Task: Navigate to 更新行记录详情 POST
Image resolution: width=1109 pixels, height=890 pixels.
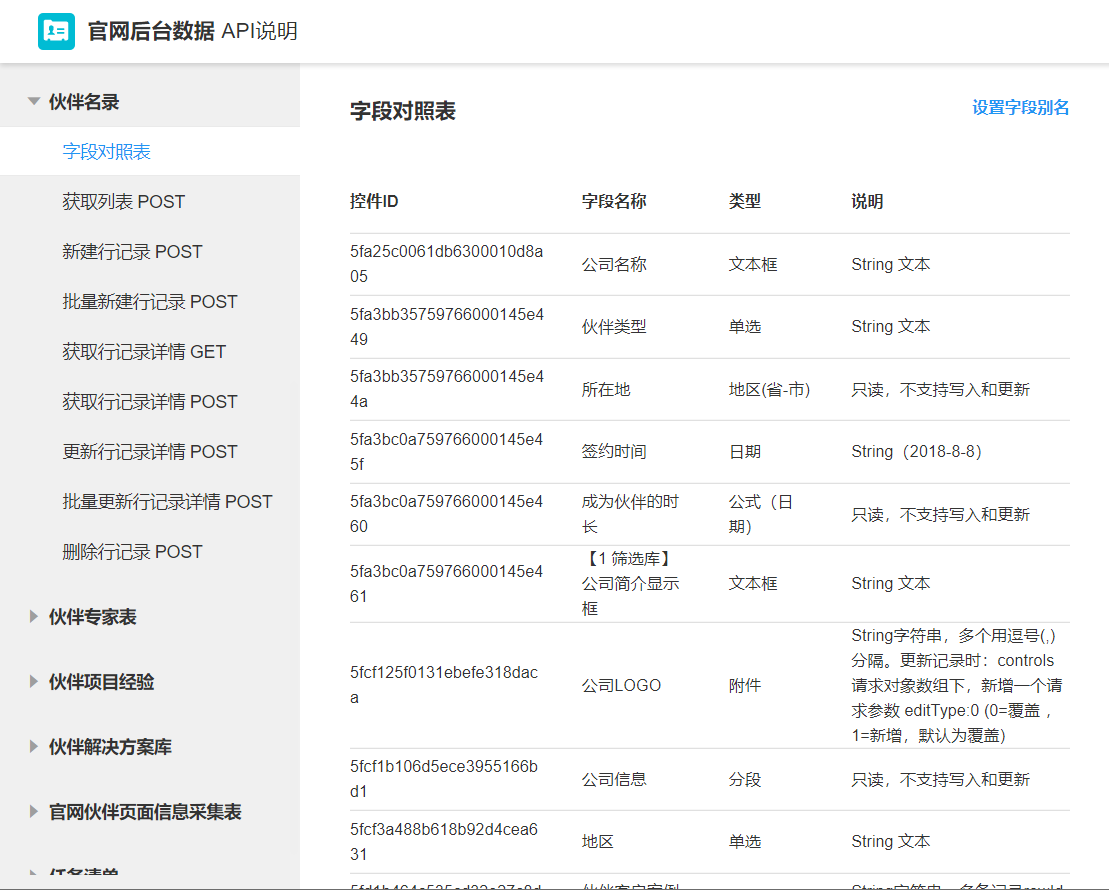Action: pyautogui.click(x=150, y=452)
